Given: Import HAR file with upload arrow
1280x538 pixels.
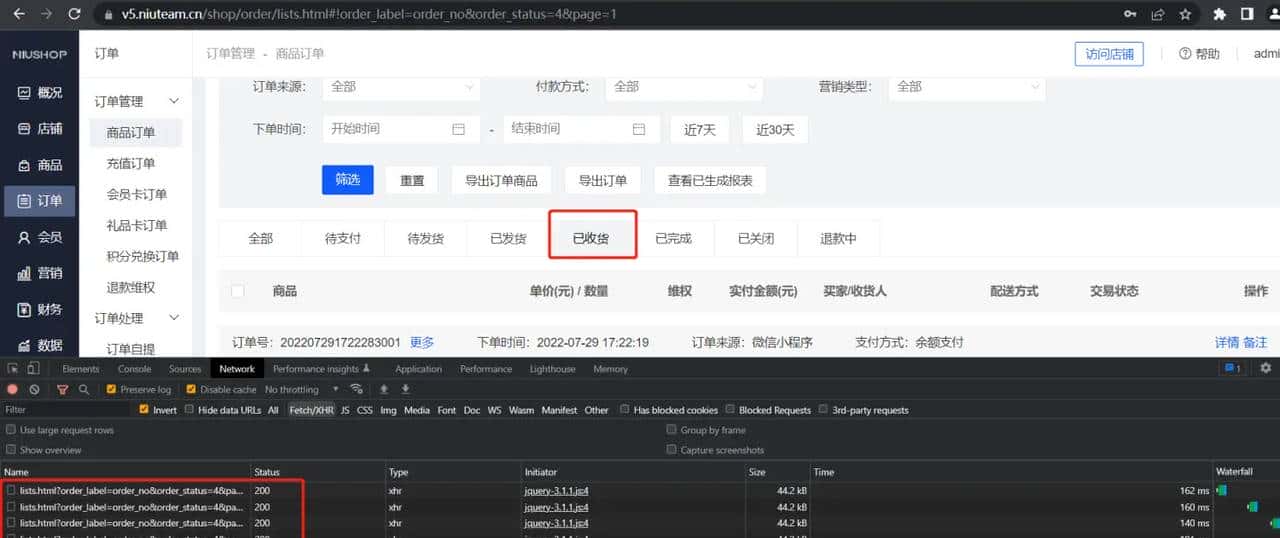Looking at the screenshot, I should (383, 389).
